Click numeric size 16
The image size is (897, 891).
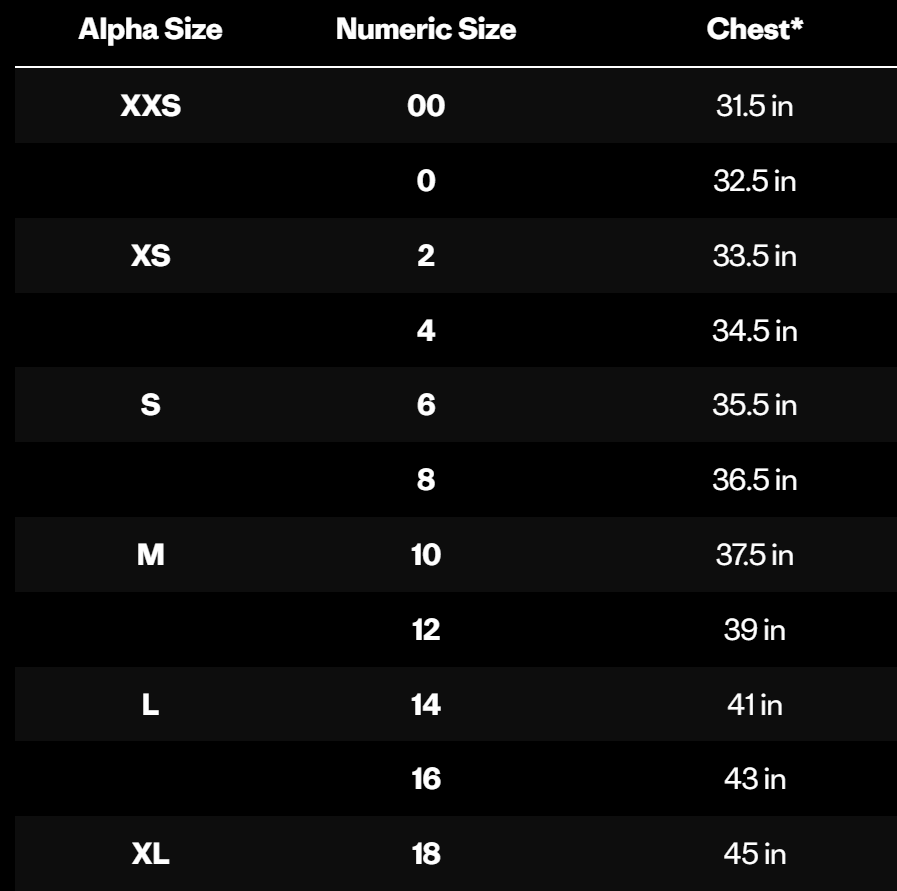pyautogui.click(x=426, y=779)
